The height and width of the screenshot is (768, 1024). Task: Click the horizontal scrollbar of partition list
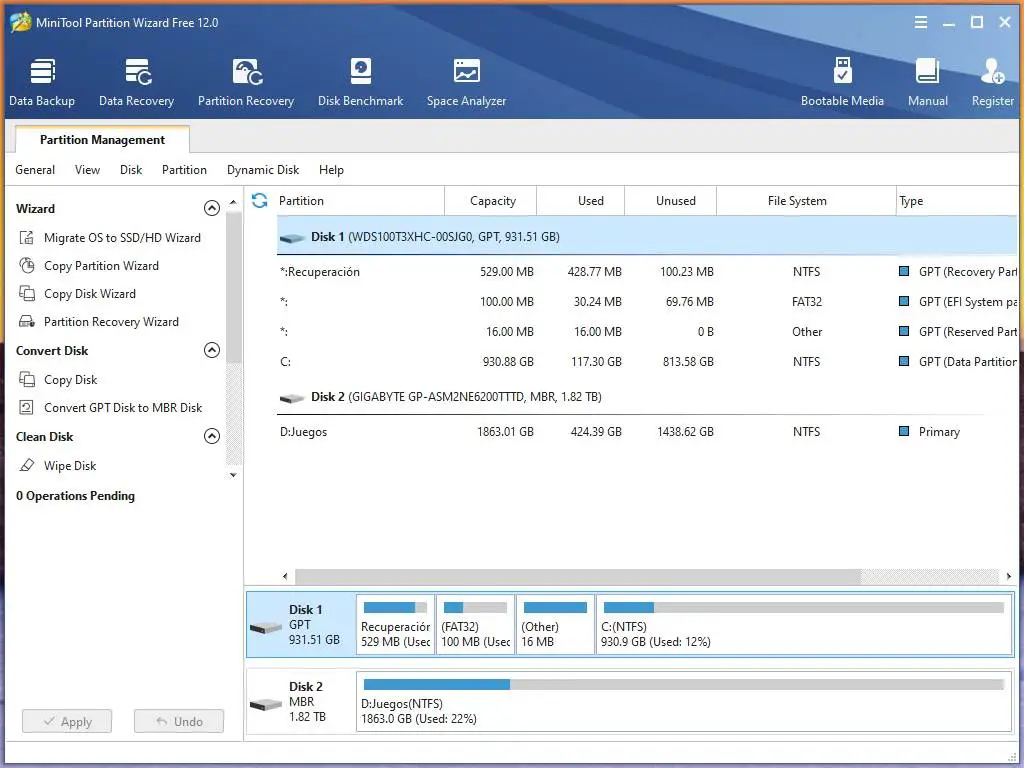pos(577,577)
